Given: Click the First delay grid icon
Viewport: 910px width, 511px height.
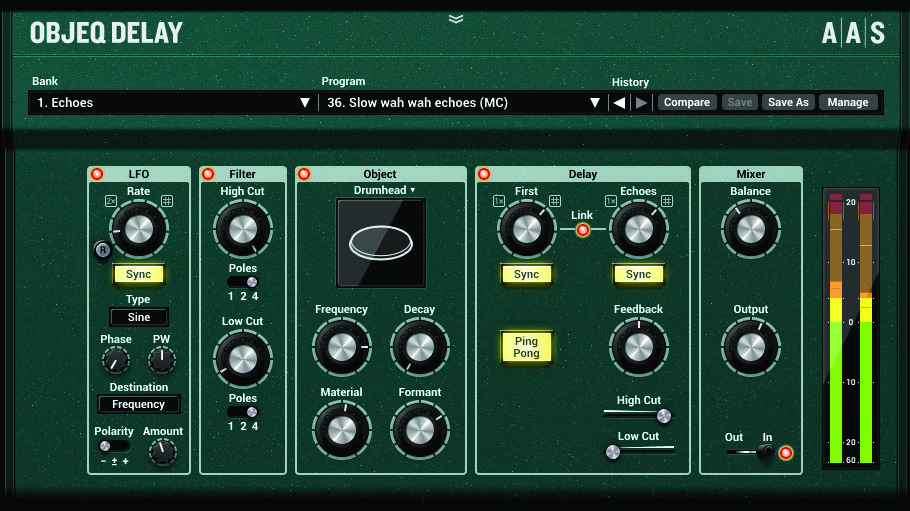Looking at the screenshot, I should coord(555,201).
